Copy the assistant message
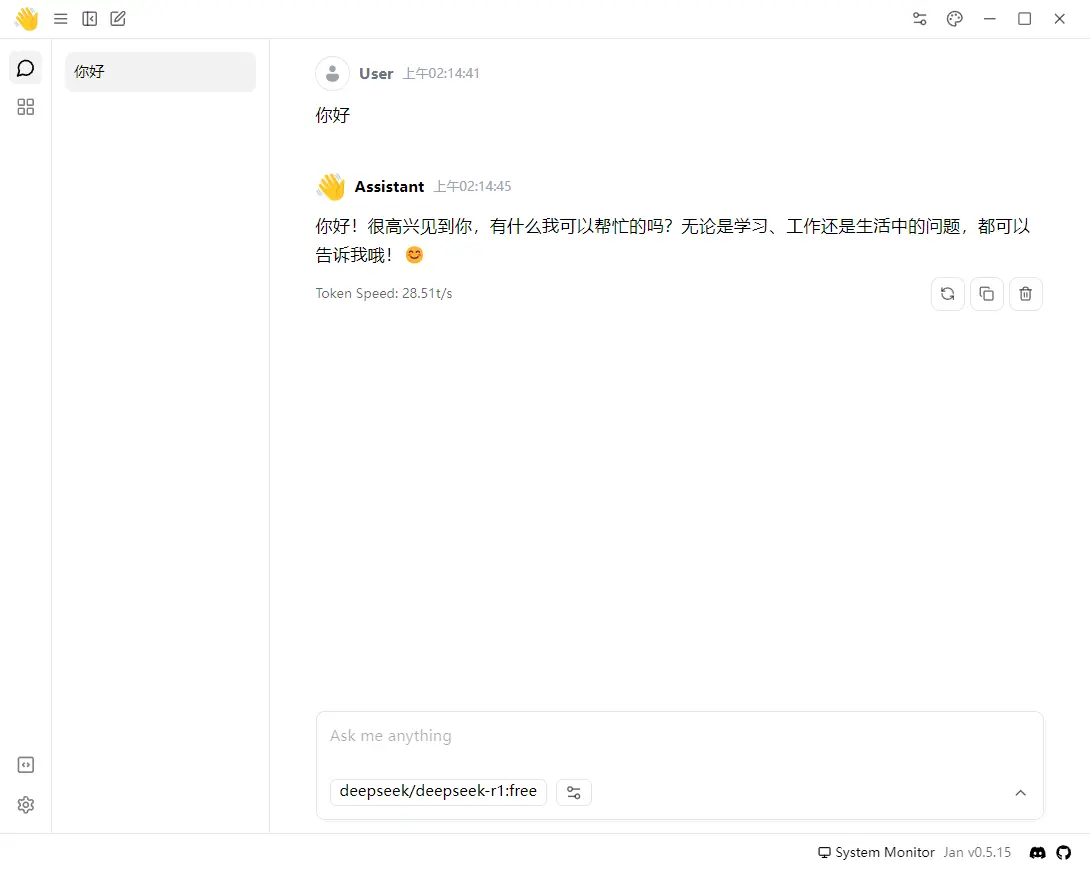 pos(987,294)
